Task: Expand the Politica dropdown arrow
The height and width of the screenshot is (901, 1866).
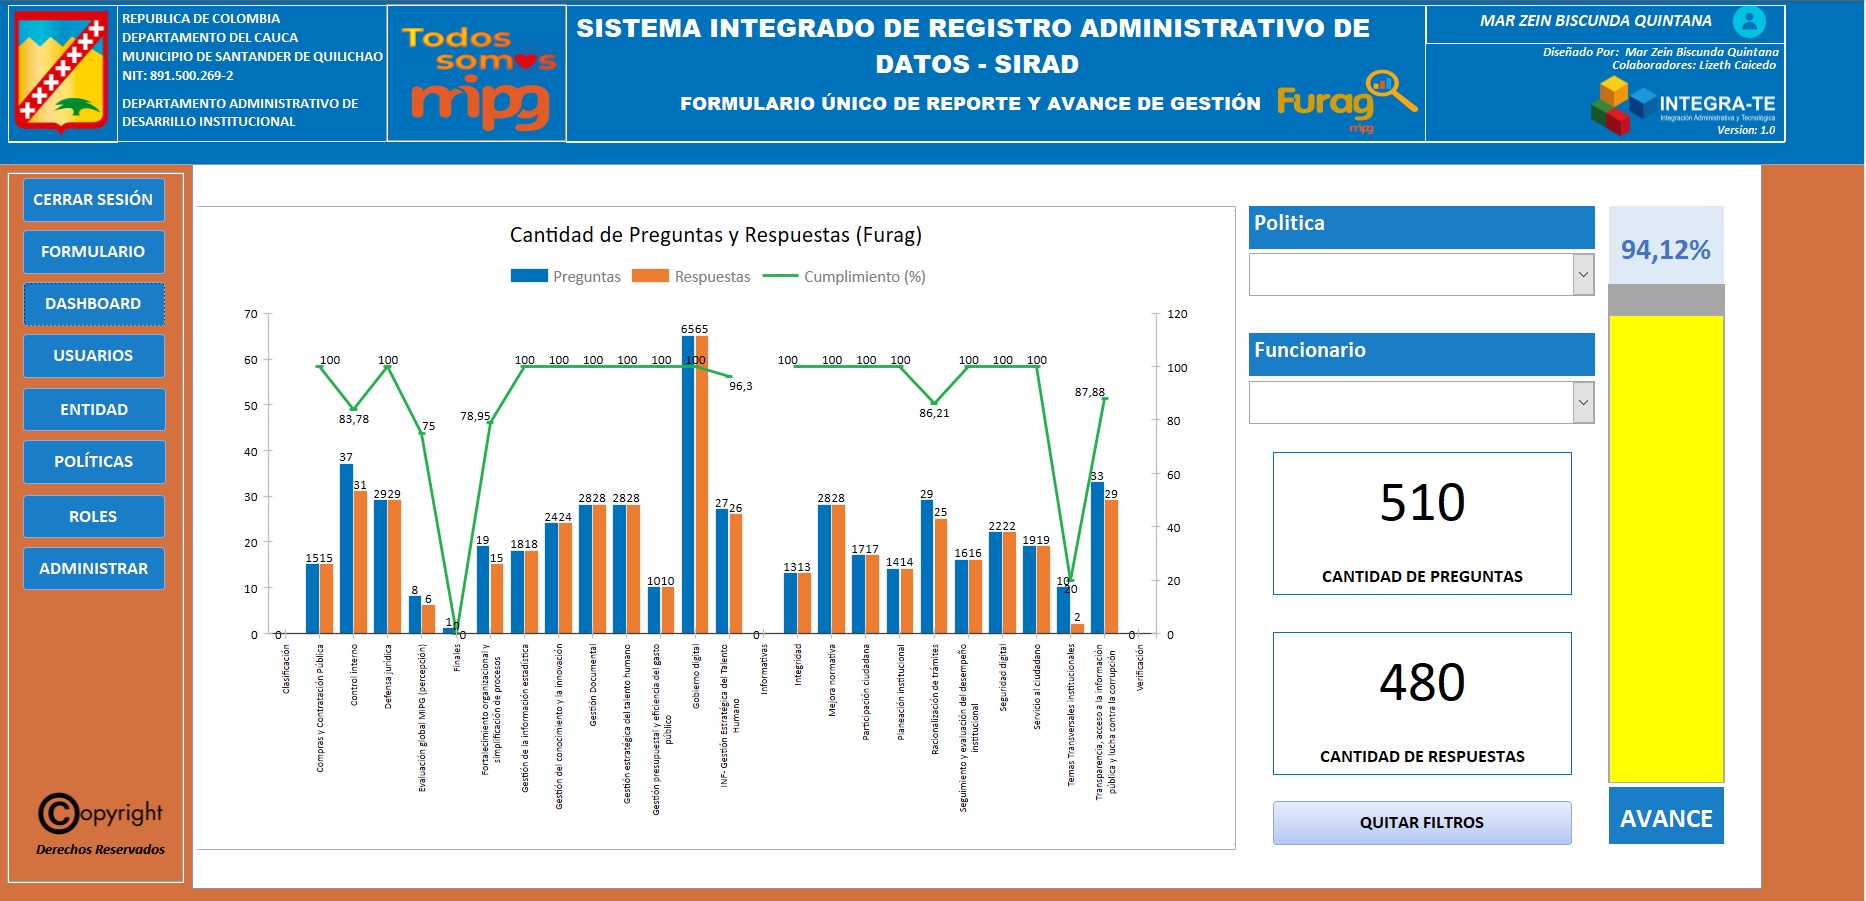Action: 1583,274
